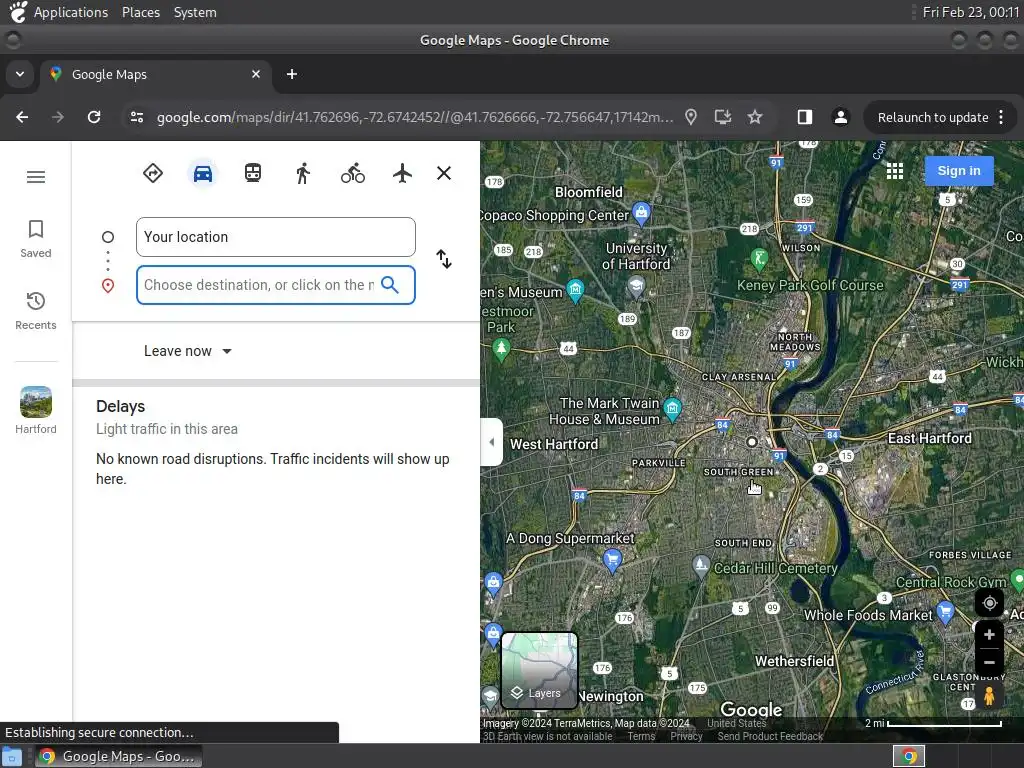Open Google apps grid

(x=895, y=171)
